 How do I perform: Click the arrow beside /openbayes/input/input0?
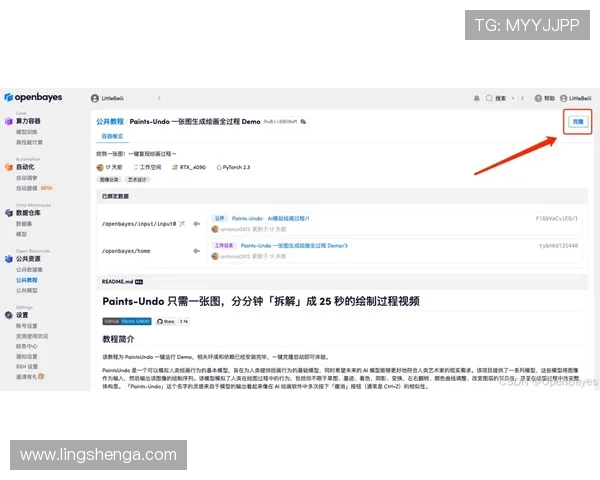click(196, 224)
